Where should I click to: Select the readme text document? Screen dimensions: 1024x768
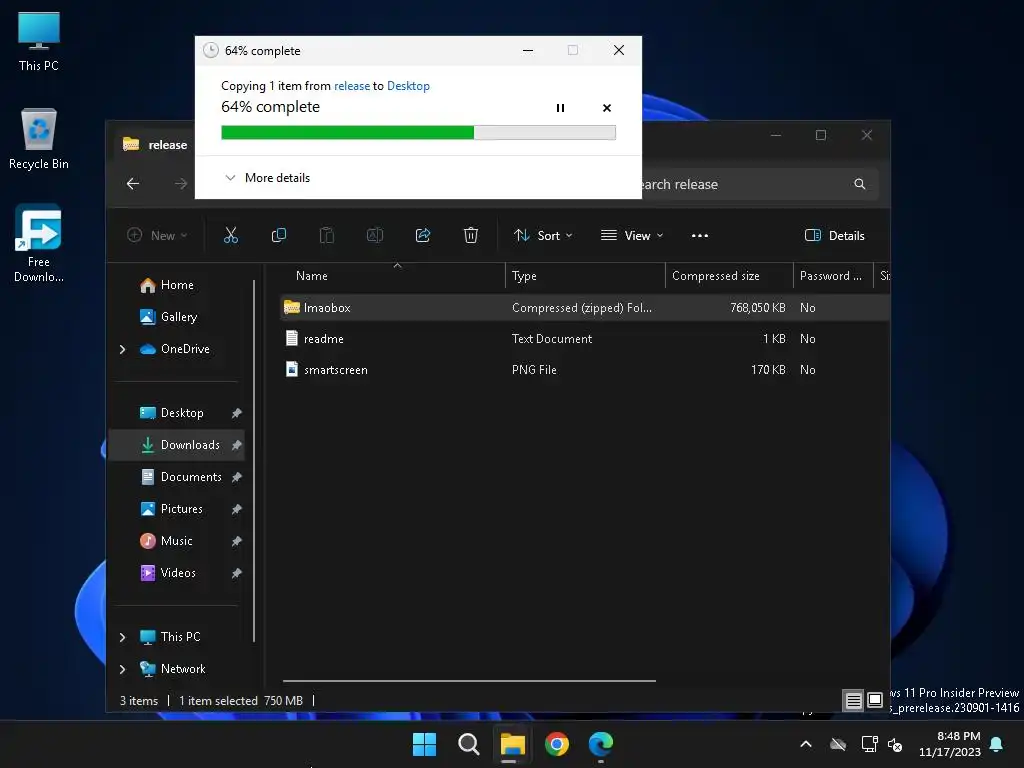click(584, 339)
